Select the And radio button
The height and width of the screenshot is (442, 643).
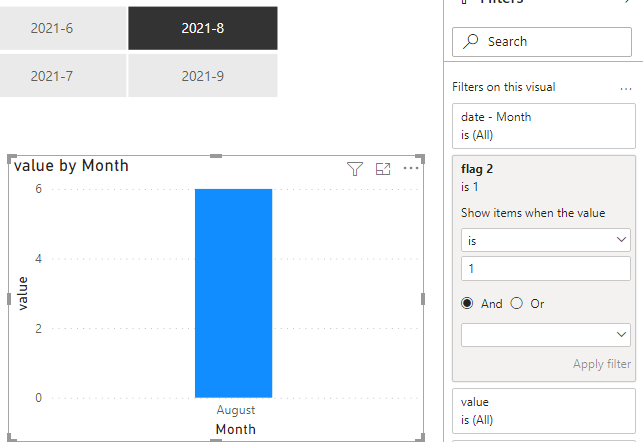467,303
